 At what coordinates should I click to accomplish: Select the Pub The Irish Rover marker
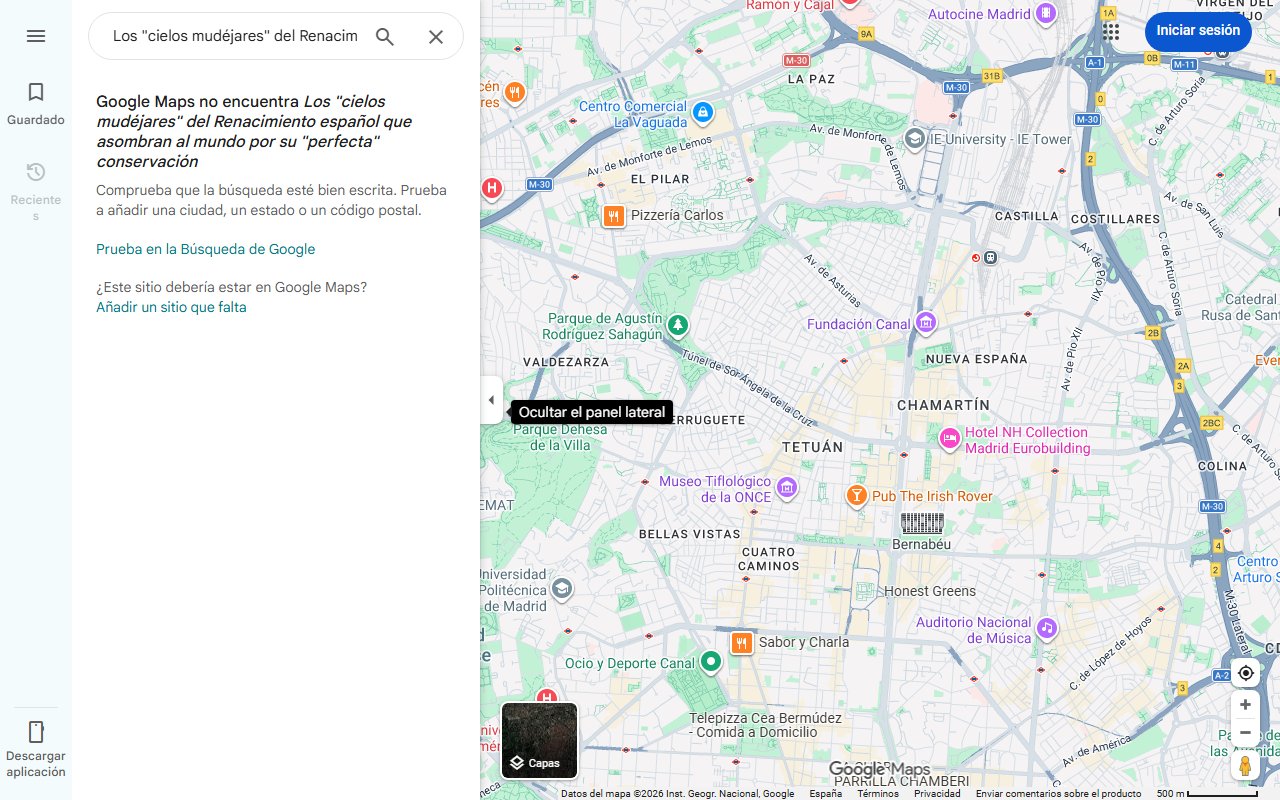click(857, 495)
